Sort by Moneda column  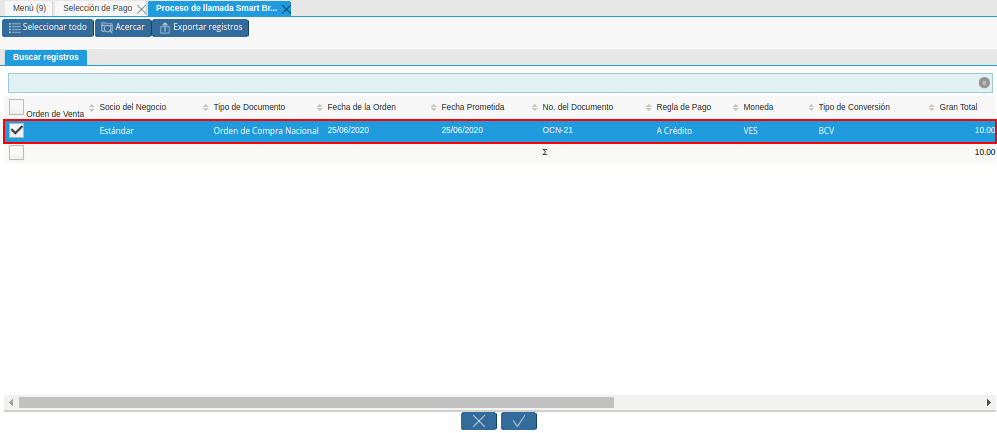(x=758, y=107)
